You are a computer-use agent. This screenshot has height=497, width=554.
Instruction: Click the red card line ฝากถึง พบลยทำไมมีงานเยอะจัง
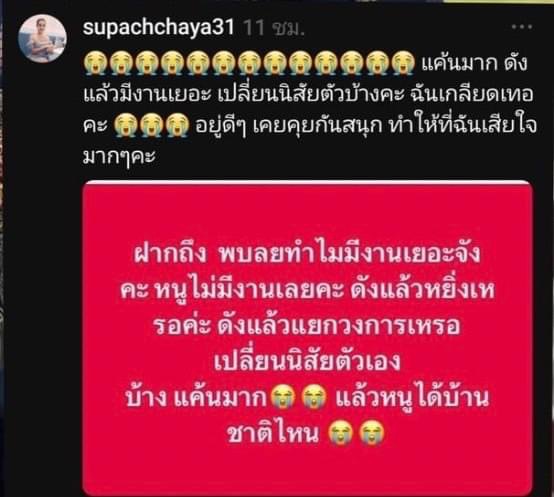pos(307,254)
